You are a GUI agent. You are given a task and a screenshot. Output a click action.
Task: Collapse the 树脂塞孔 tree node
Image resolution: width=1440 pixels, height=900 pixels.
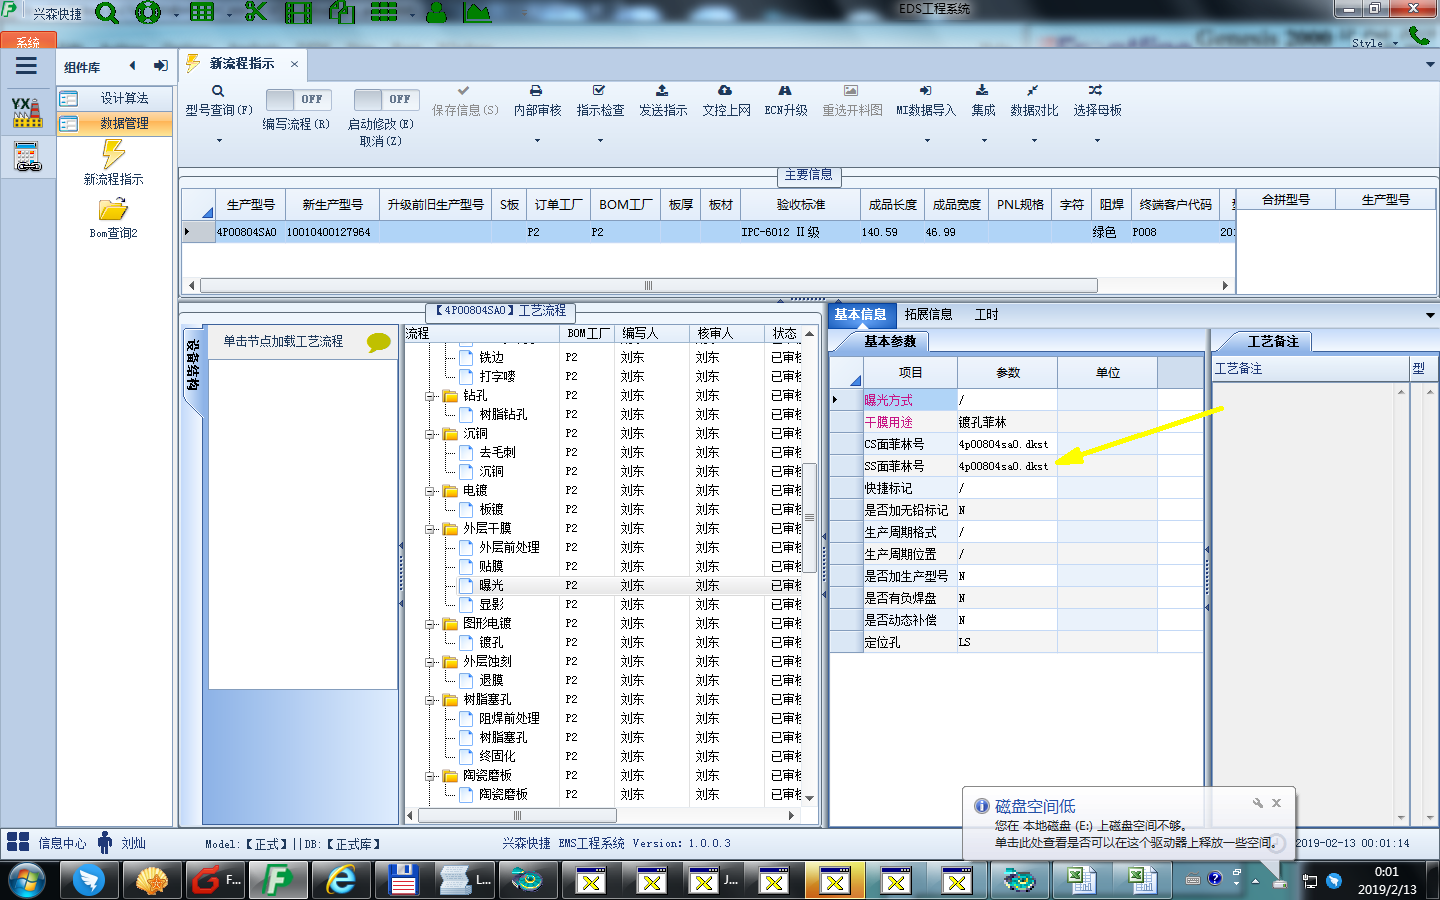click(430, 700)
